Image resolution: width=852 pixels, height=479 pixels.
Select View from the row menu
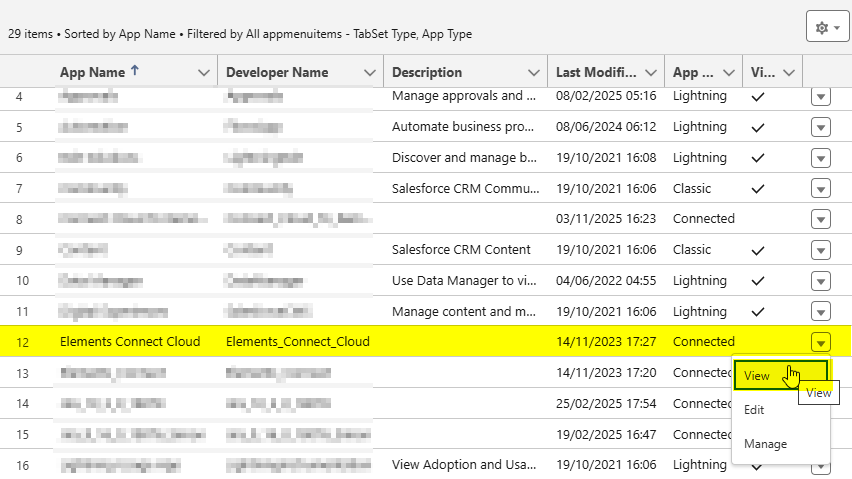757,376
